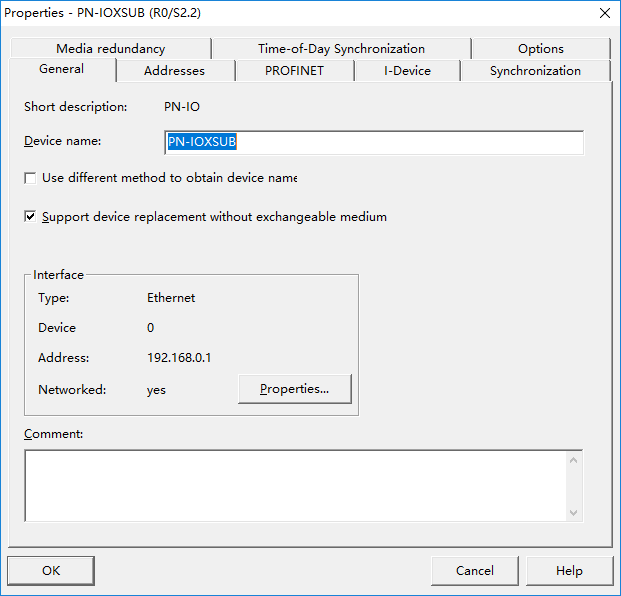Switch to the PROFINET tab
Screen dimensions: 621x596
click(x=294, y=71)
